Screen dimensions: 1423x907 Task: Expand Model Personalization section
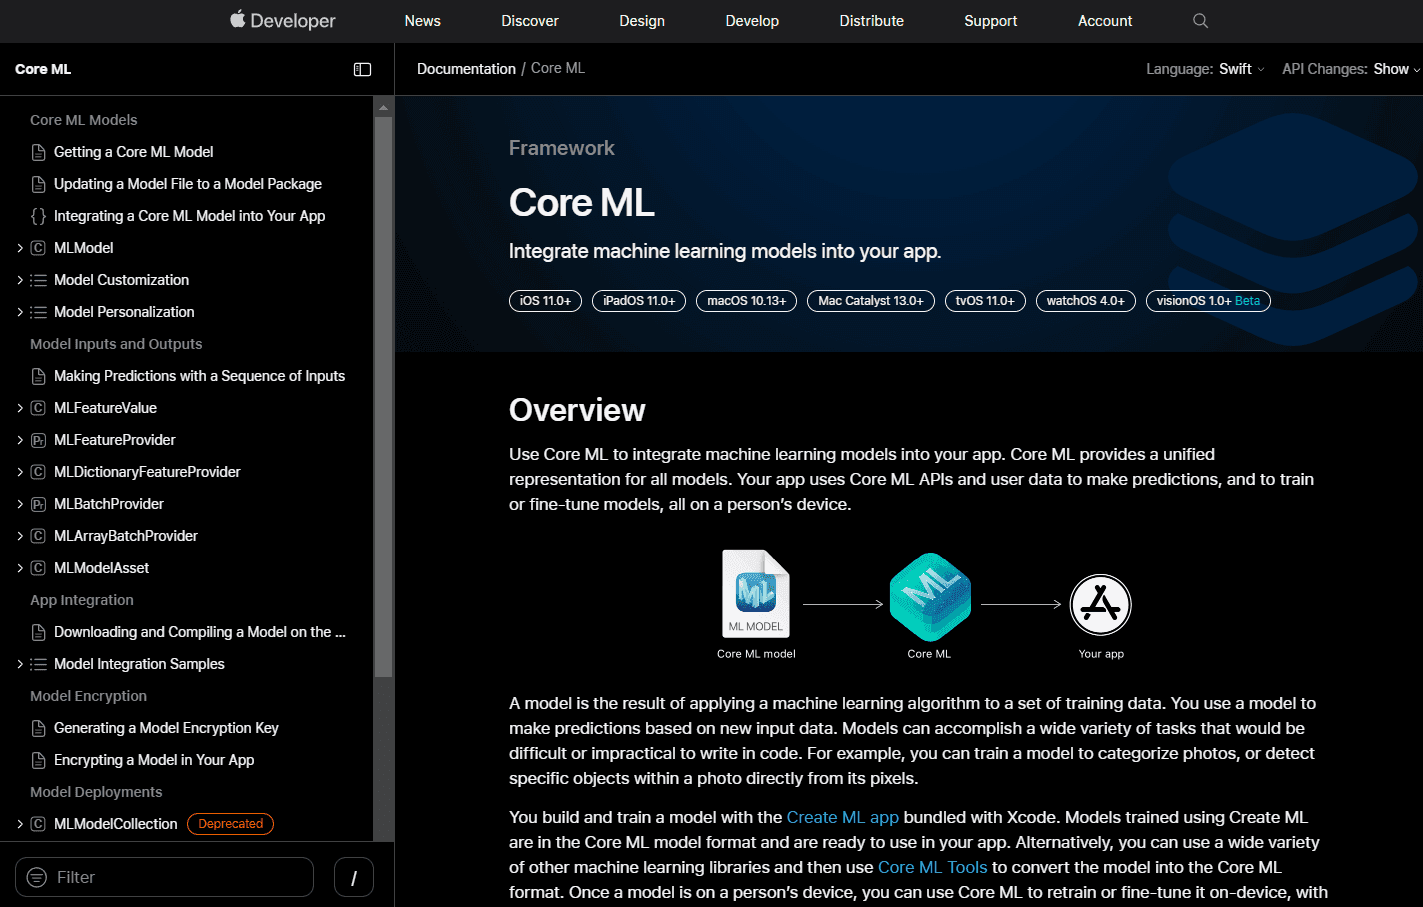tap(20, 312)
